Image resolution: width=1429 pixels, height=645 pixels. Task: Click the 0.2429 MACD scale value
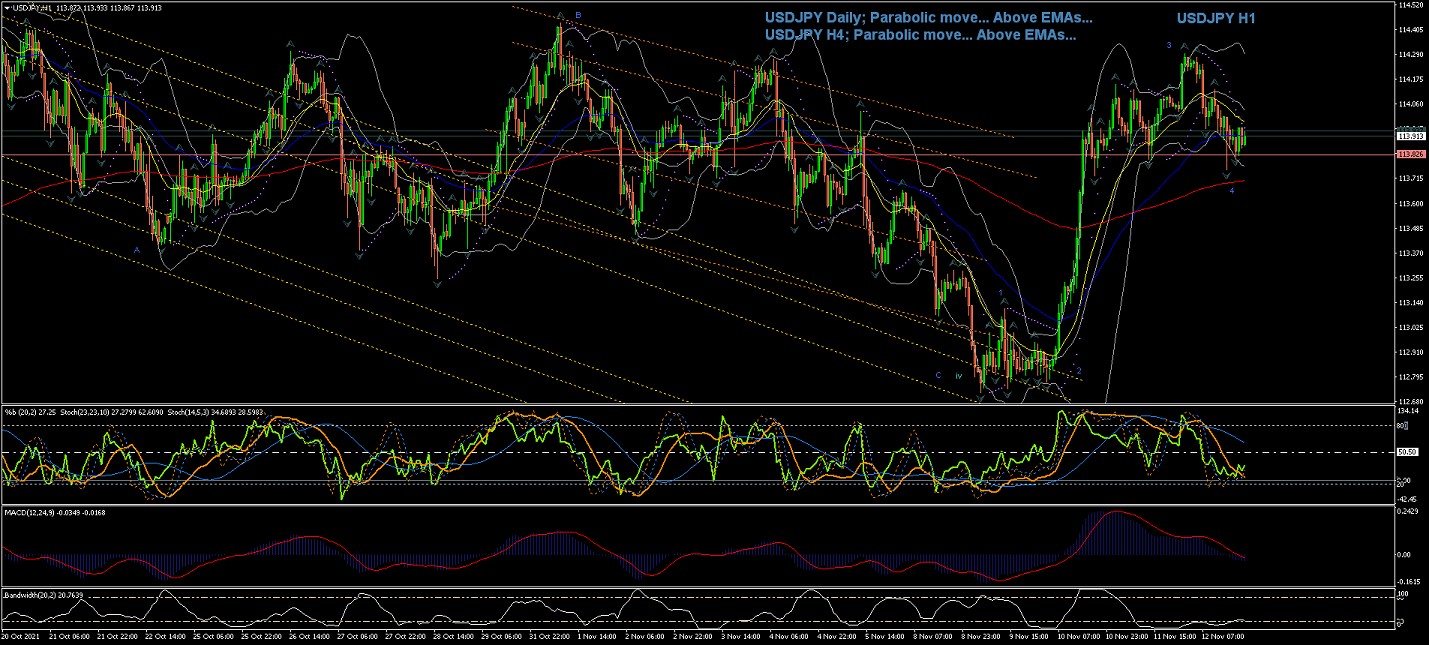[x=1408, y=511]
